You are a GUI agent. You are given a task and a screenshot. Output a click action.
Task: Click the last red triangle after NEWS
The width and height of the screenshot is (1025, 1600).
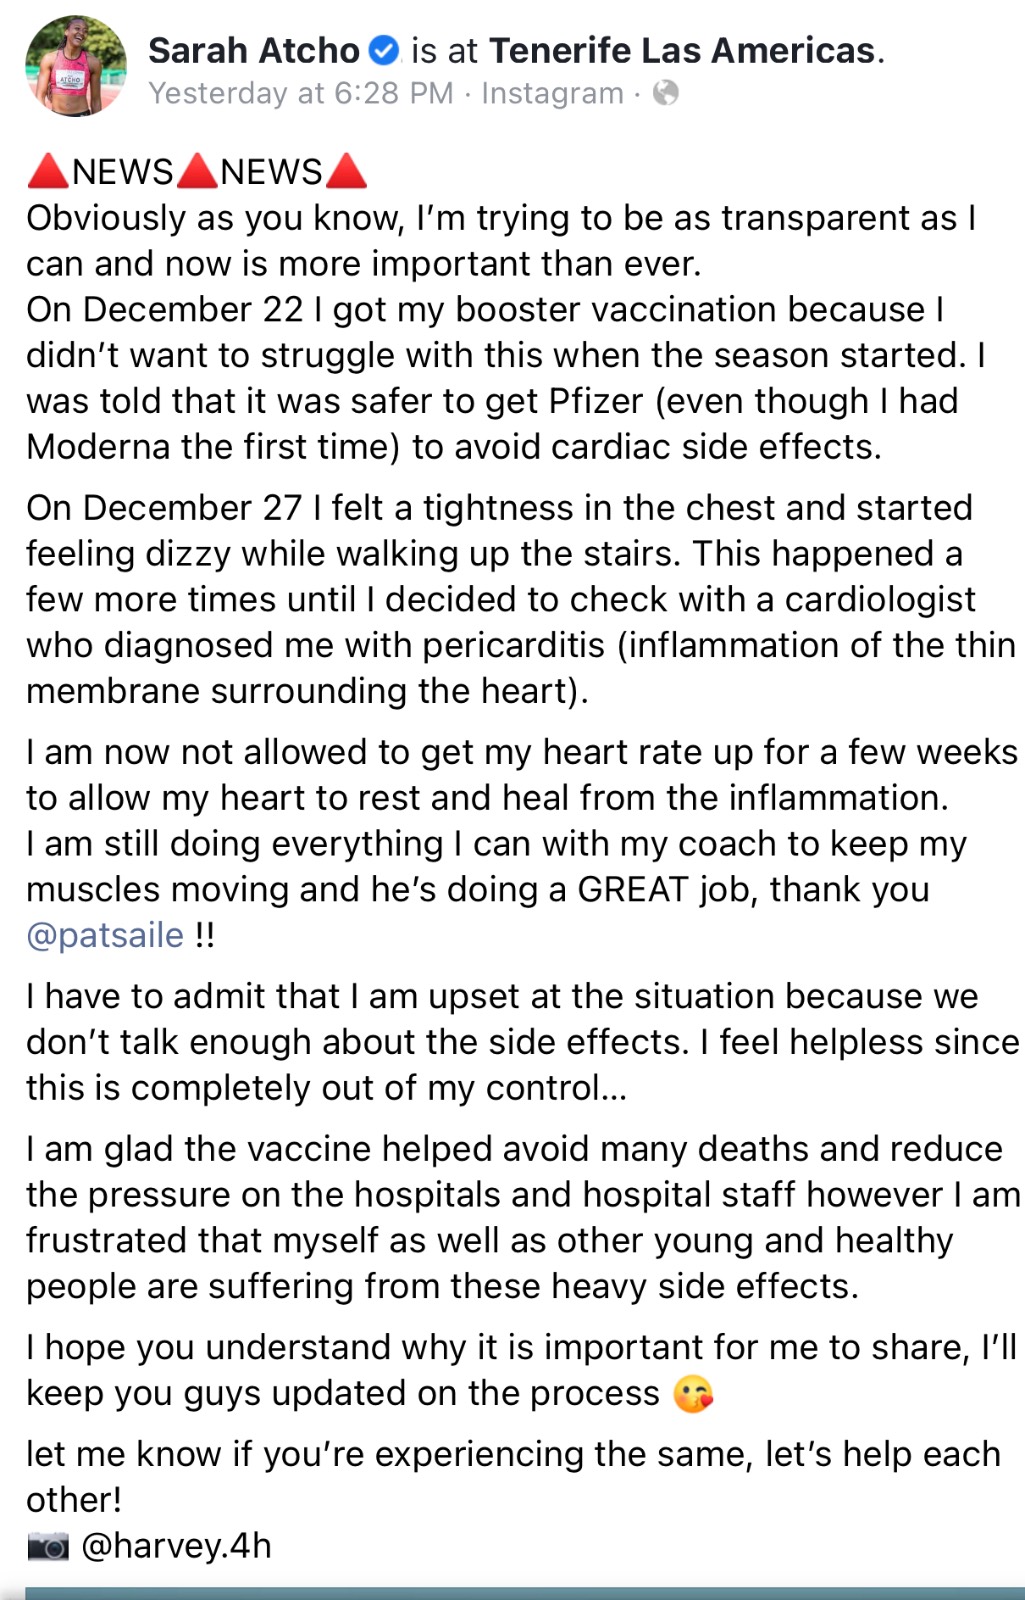pyautogui.click(x=346, y=171)
